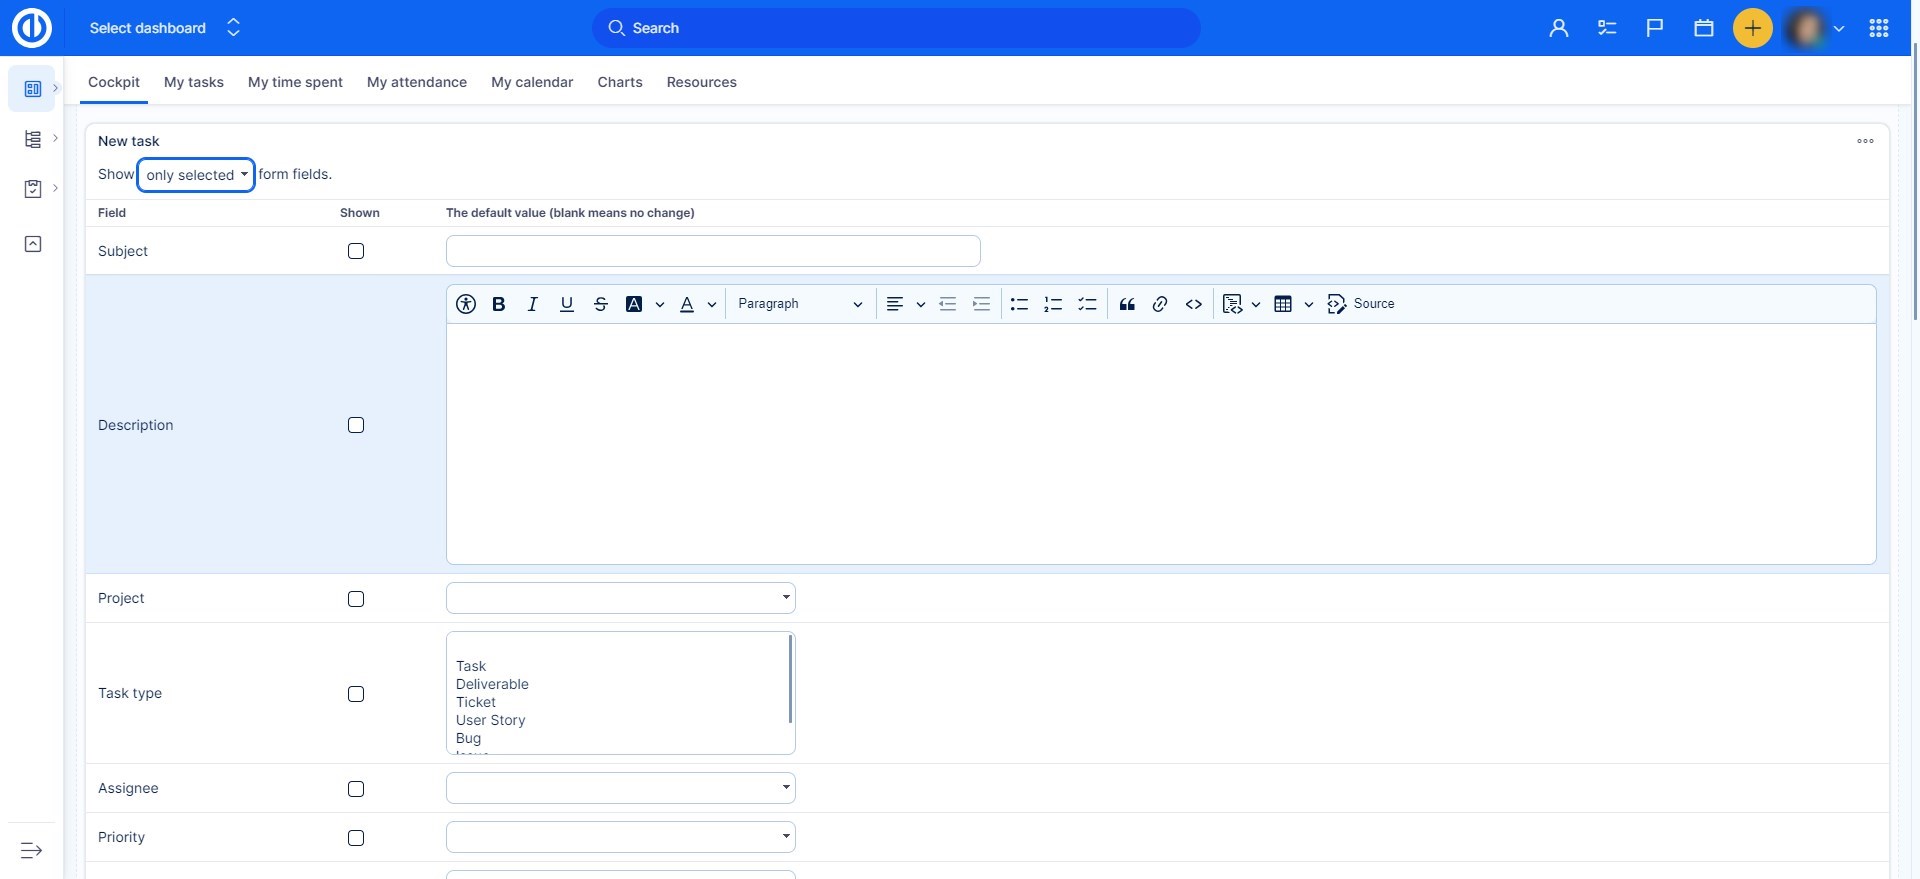Click the insert link icon
The height and width of the screenshot is (879, 1920).
[x=1160, y=304]
